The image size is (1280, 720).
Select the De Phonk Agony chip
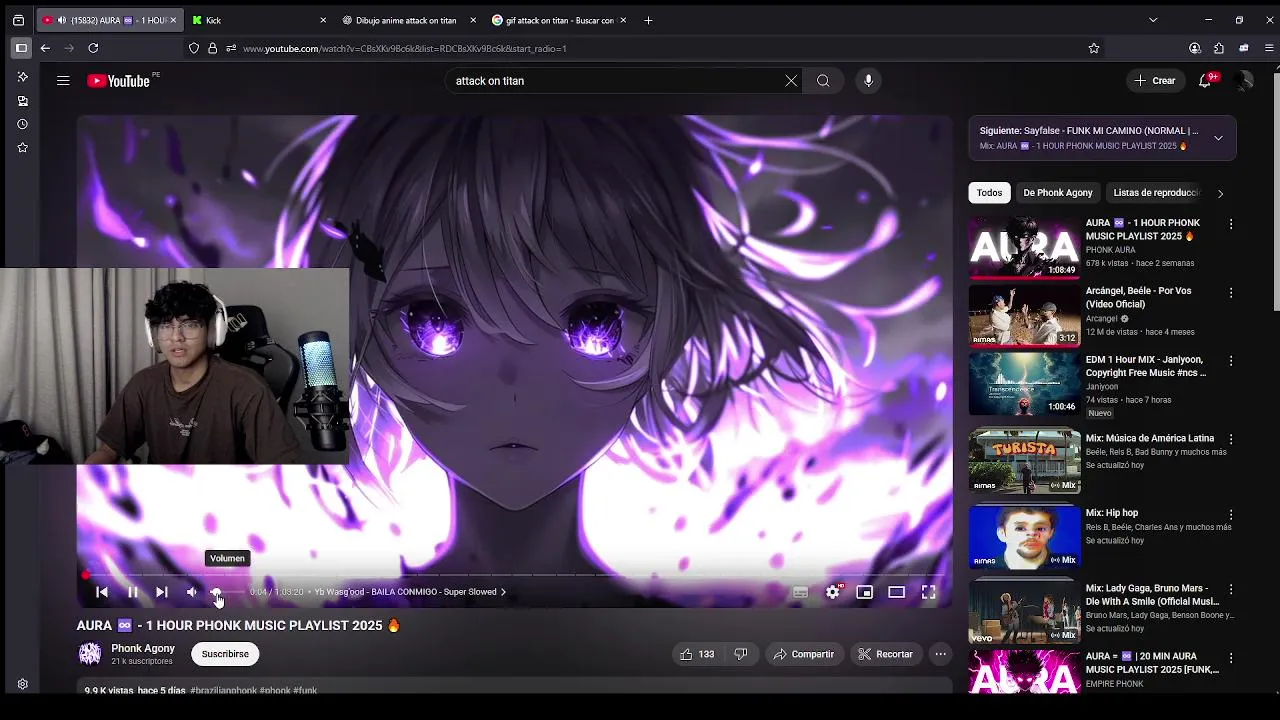1057,193
